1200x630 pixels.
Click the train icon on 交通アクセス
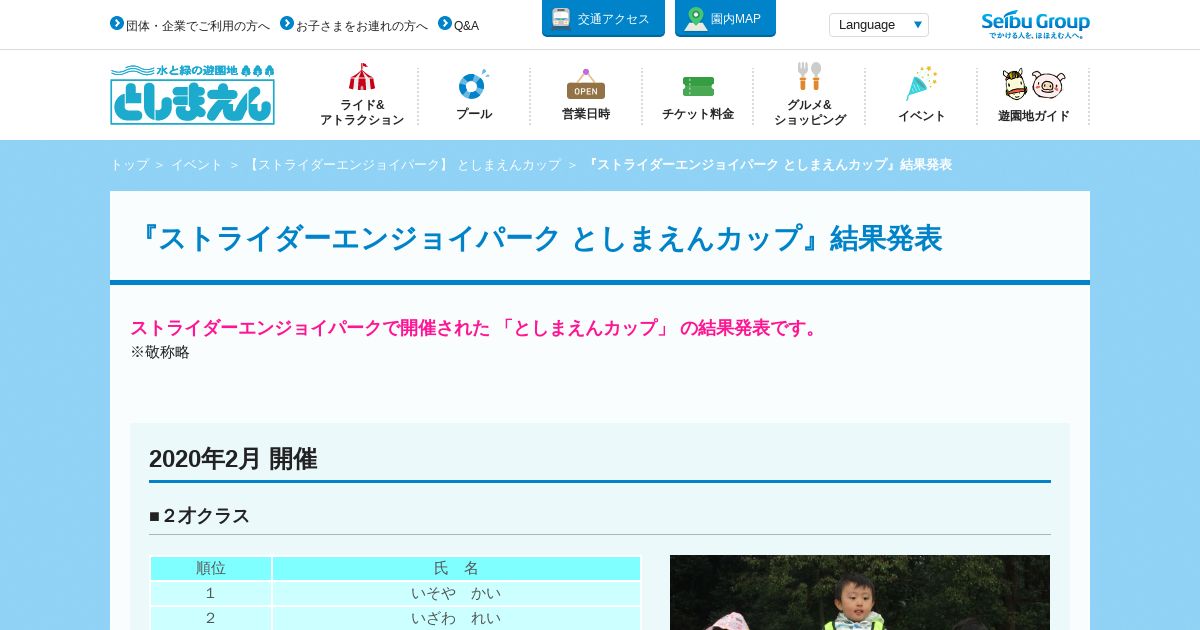(561, 18)
